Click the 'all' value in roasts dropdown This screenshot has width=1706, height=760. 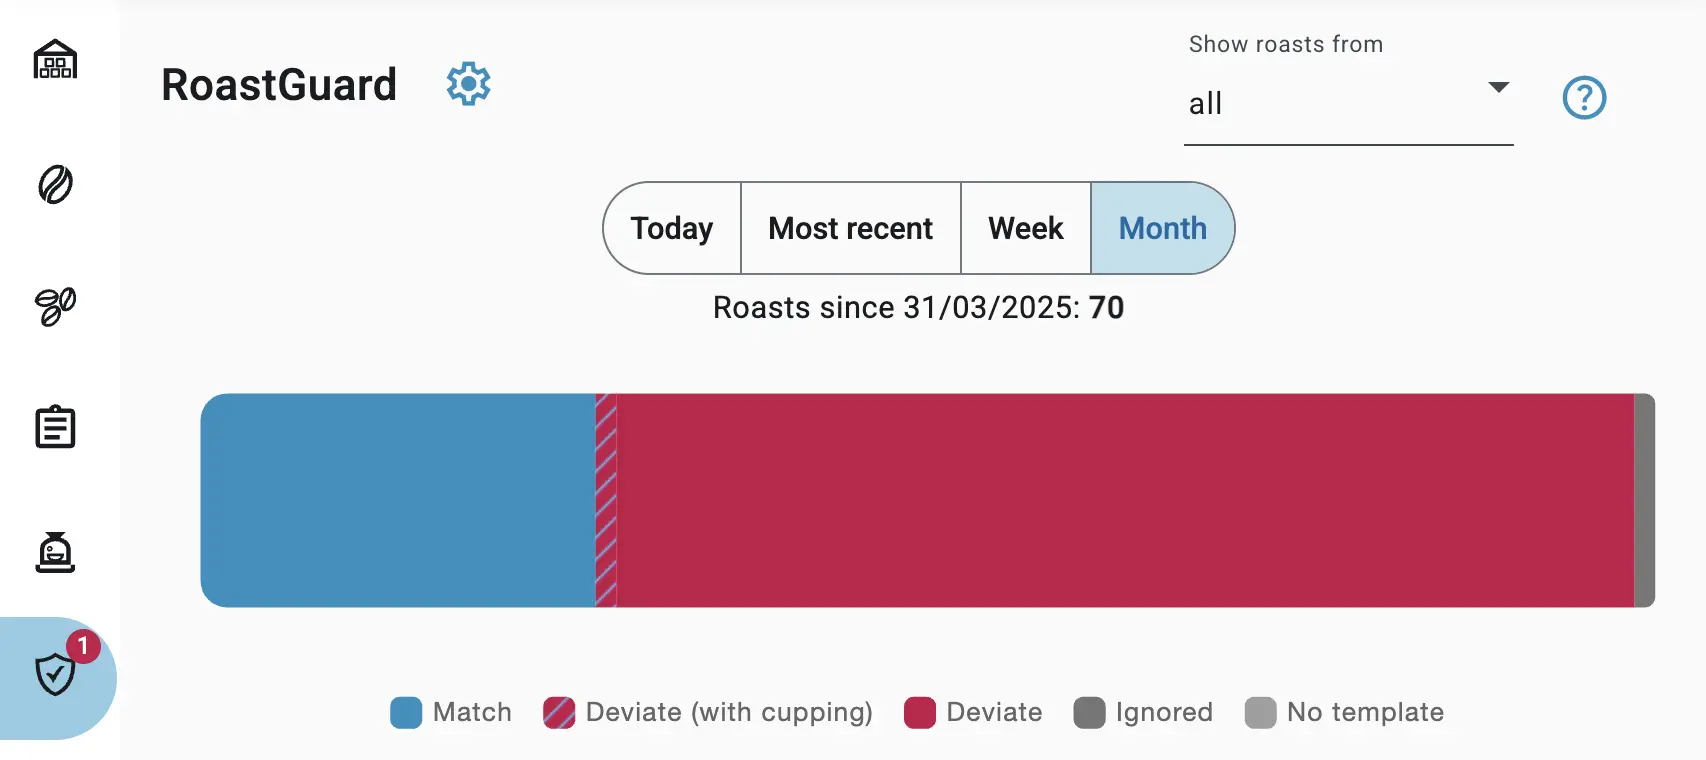click(1206, 104)
